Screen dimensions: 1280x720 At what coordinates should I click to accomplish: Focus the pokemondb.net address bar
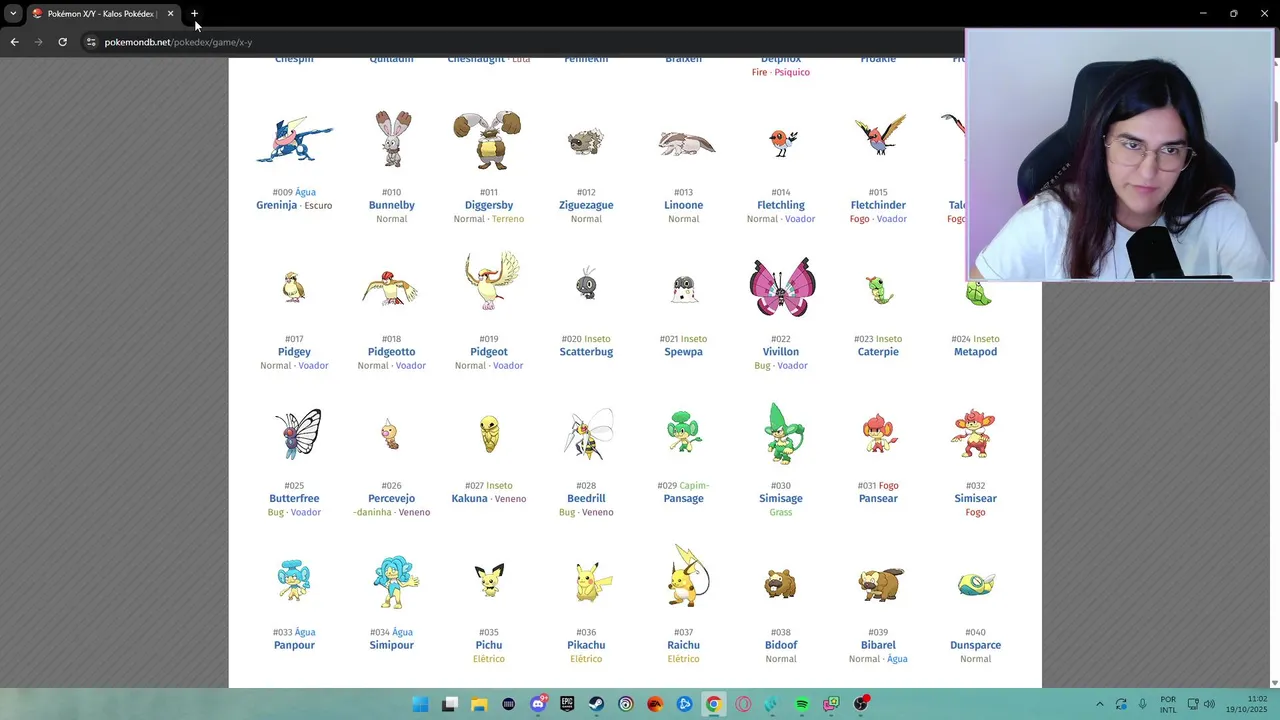[520, 42]
